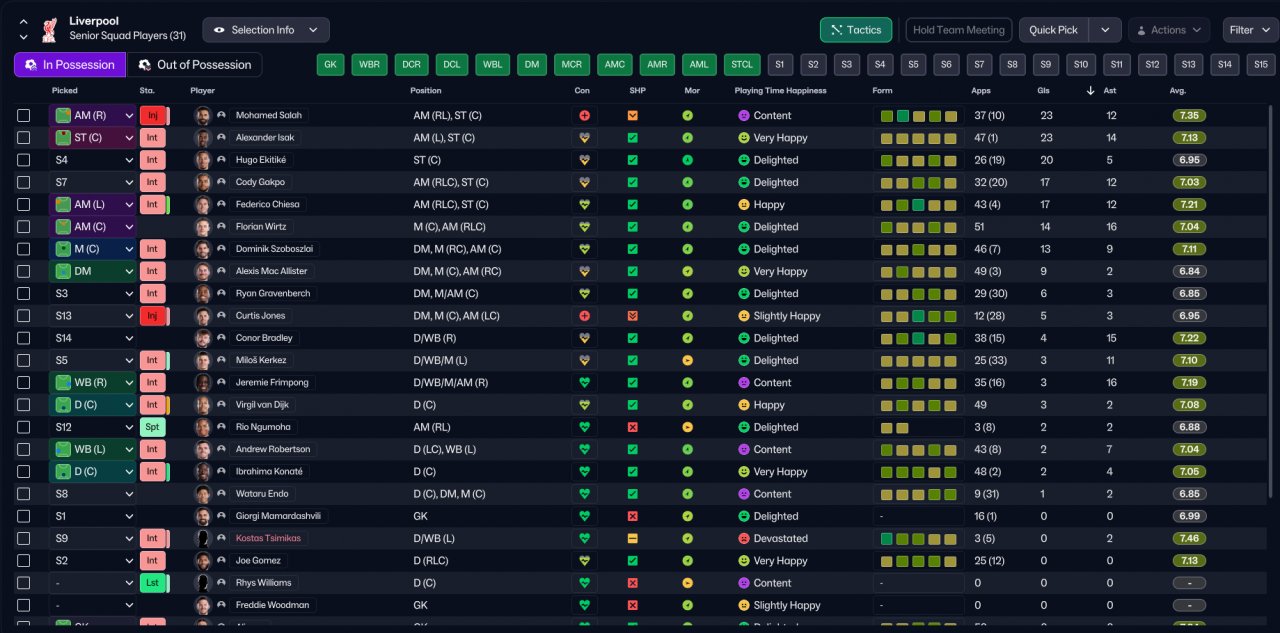Open the Quick Pick arrow dropdown

click(1105, 30)
